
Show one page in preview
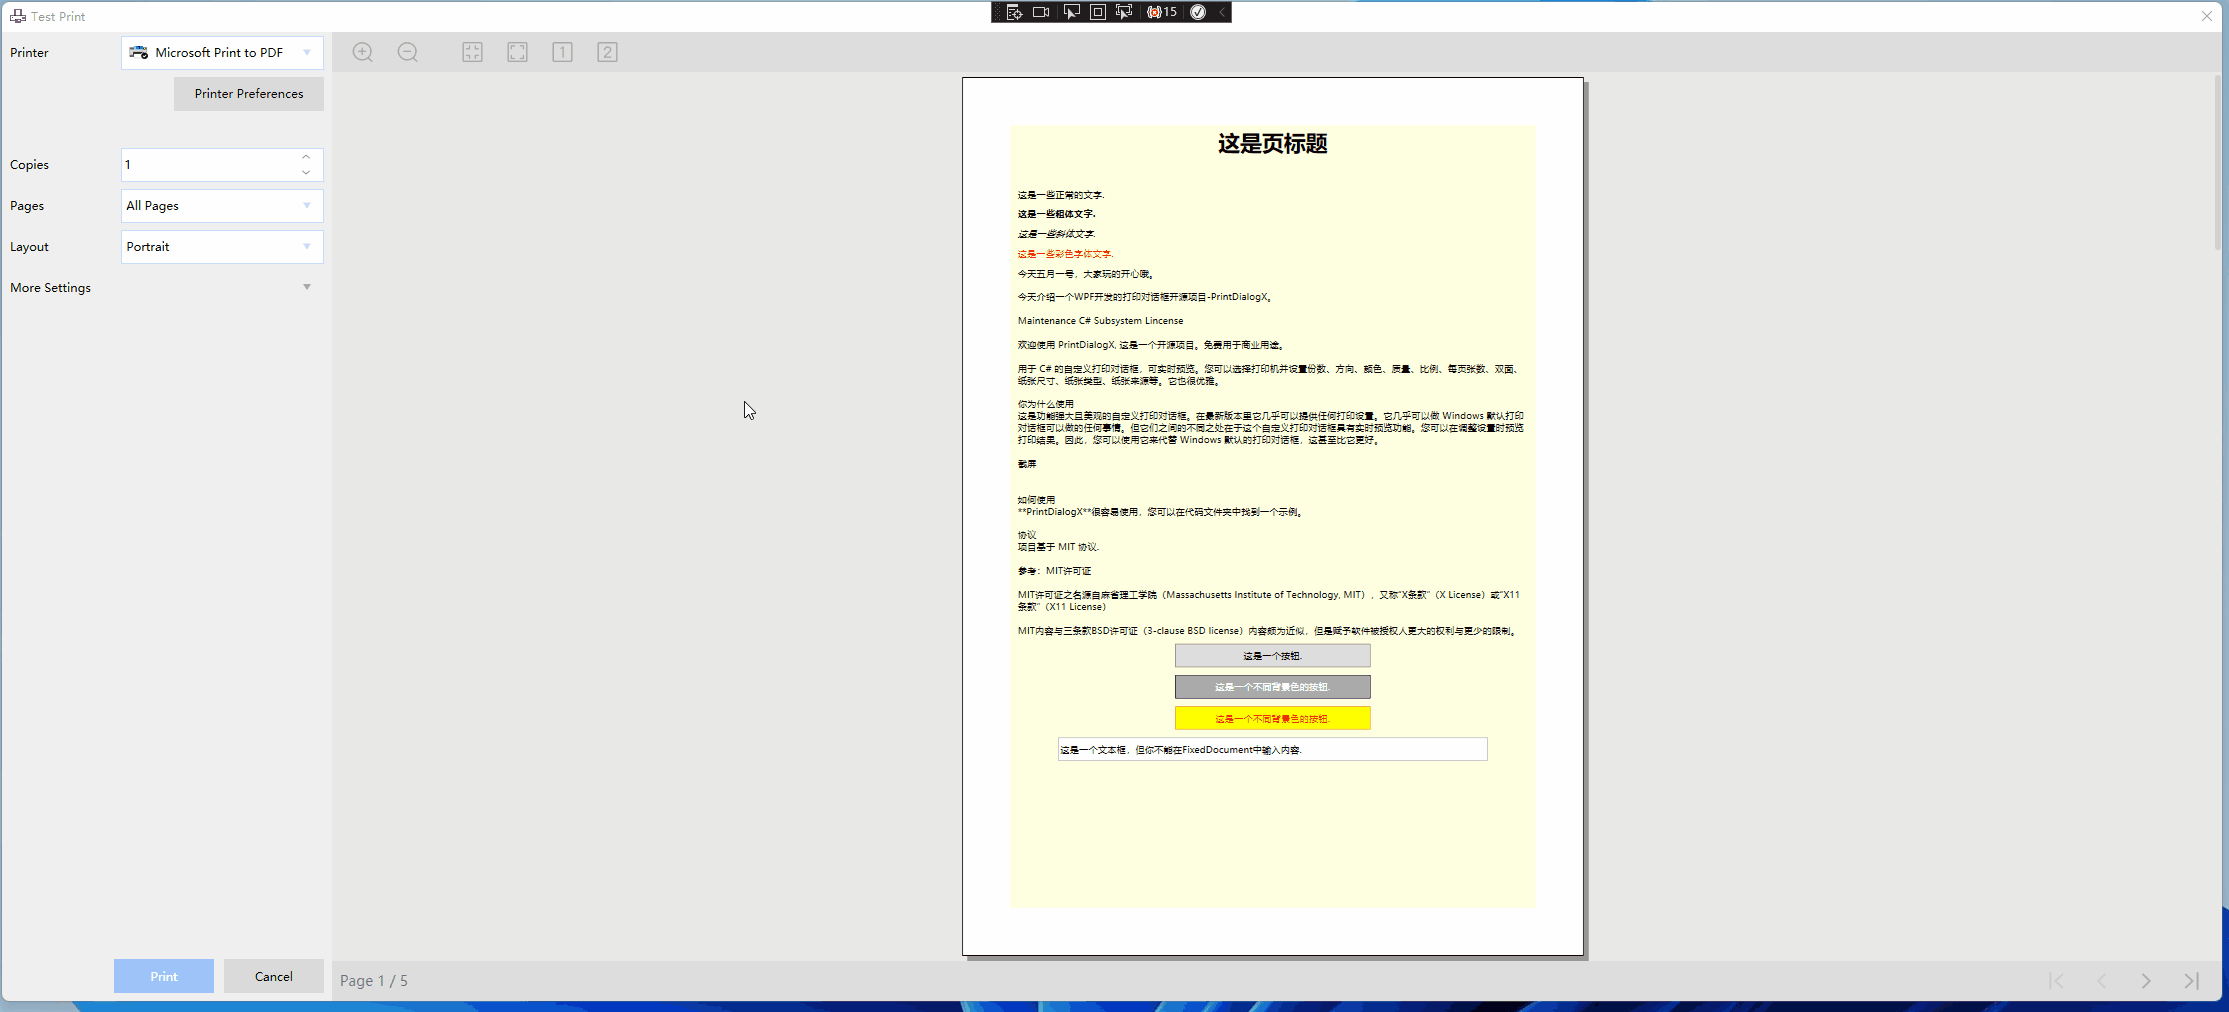[x=562, y=52]
